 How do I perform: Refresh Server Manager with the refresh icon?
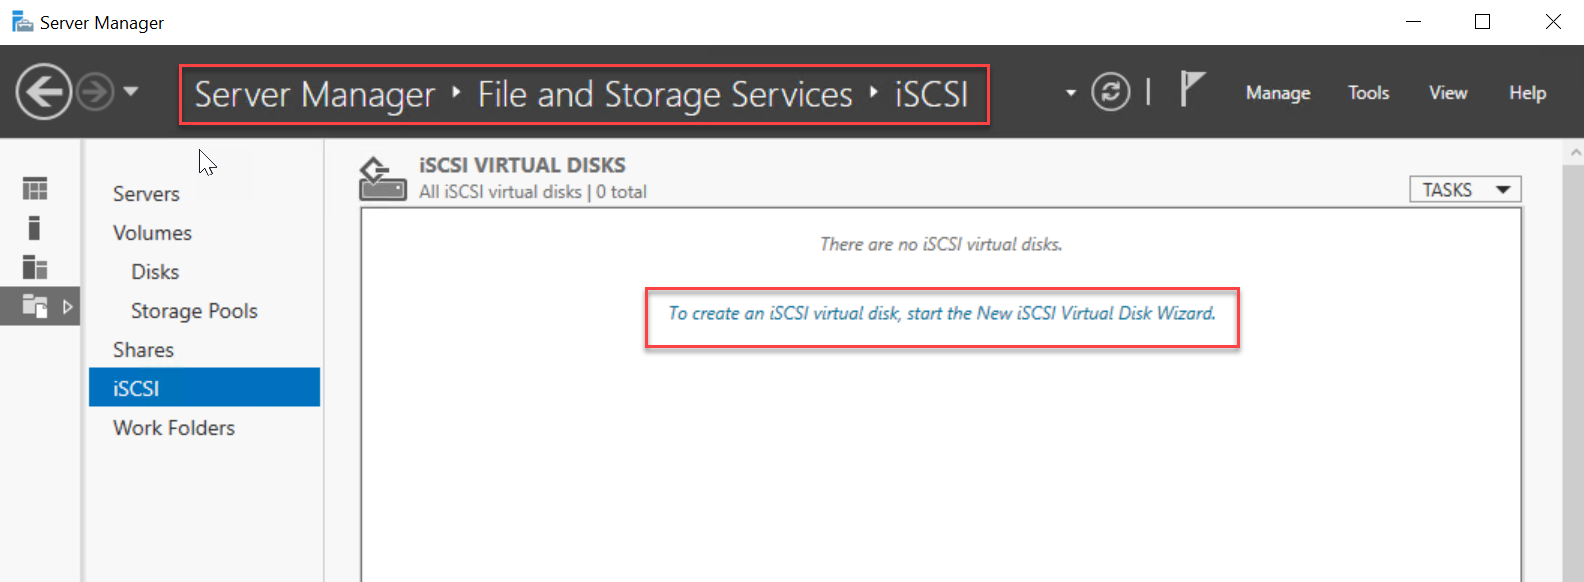point(1110,92)
